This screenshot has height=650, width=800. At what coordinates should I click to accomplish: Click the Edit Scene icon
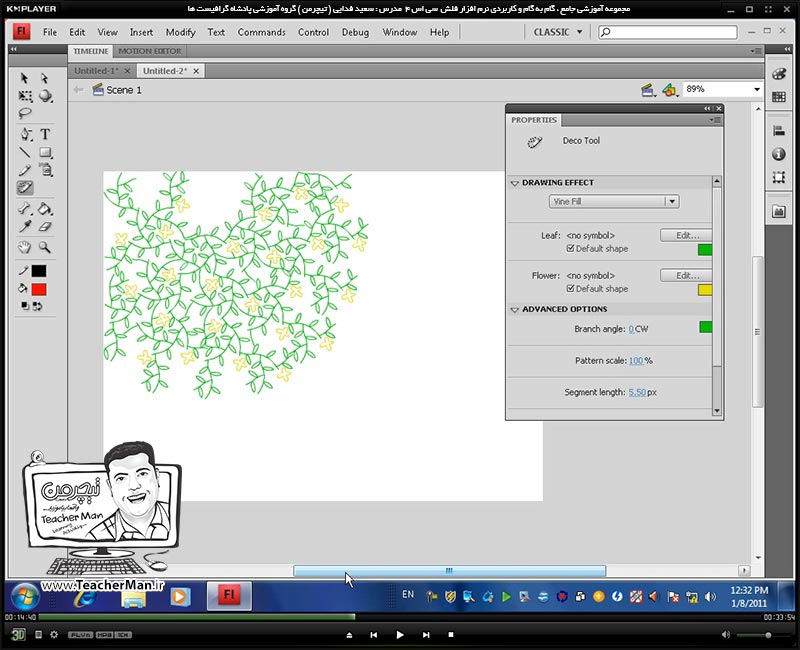point(648,90)
